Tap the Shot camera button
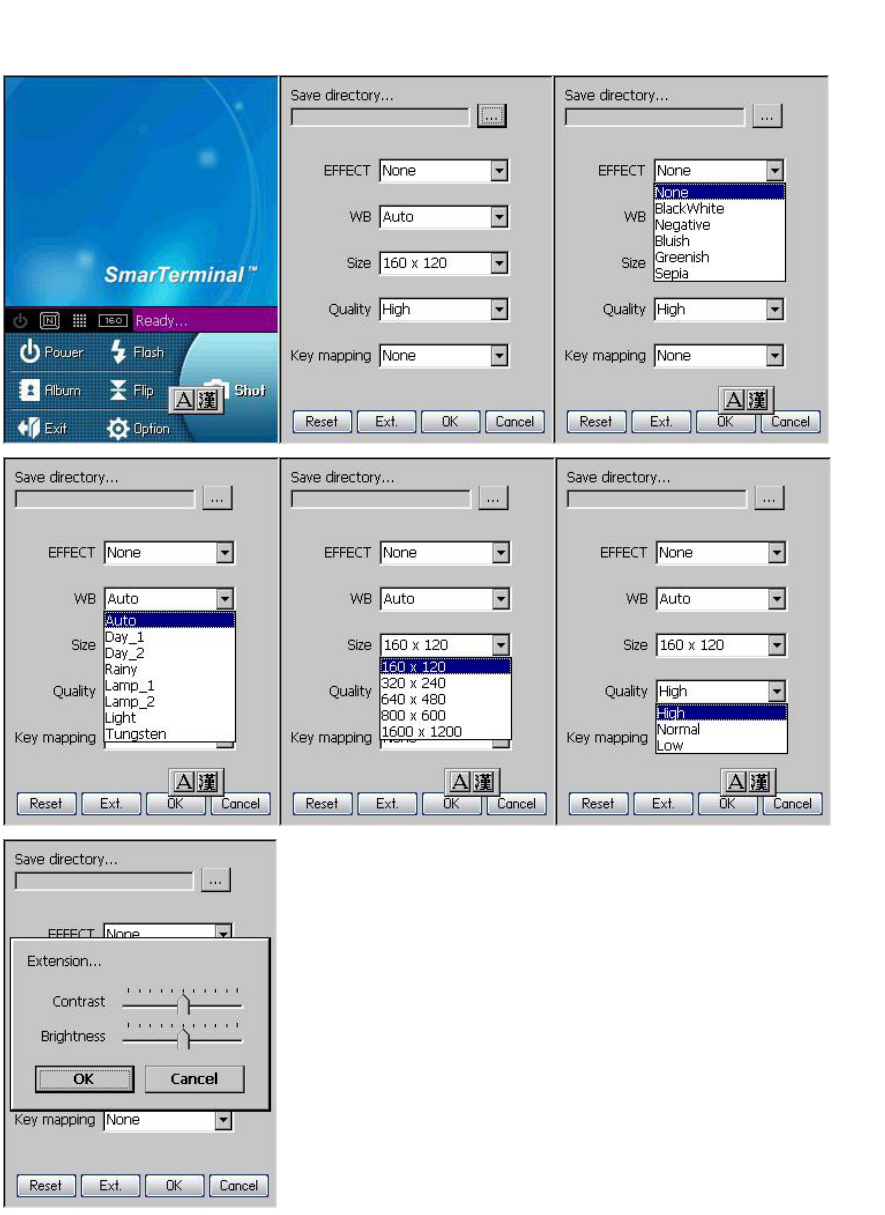 (238, 390)
